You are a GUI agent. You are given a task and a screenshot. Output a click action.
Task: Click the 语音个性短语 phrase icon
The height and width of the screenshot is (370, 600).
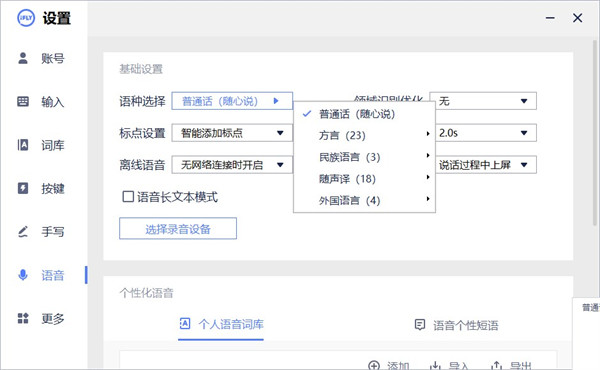point(420,324)
